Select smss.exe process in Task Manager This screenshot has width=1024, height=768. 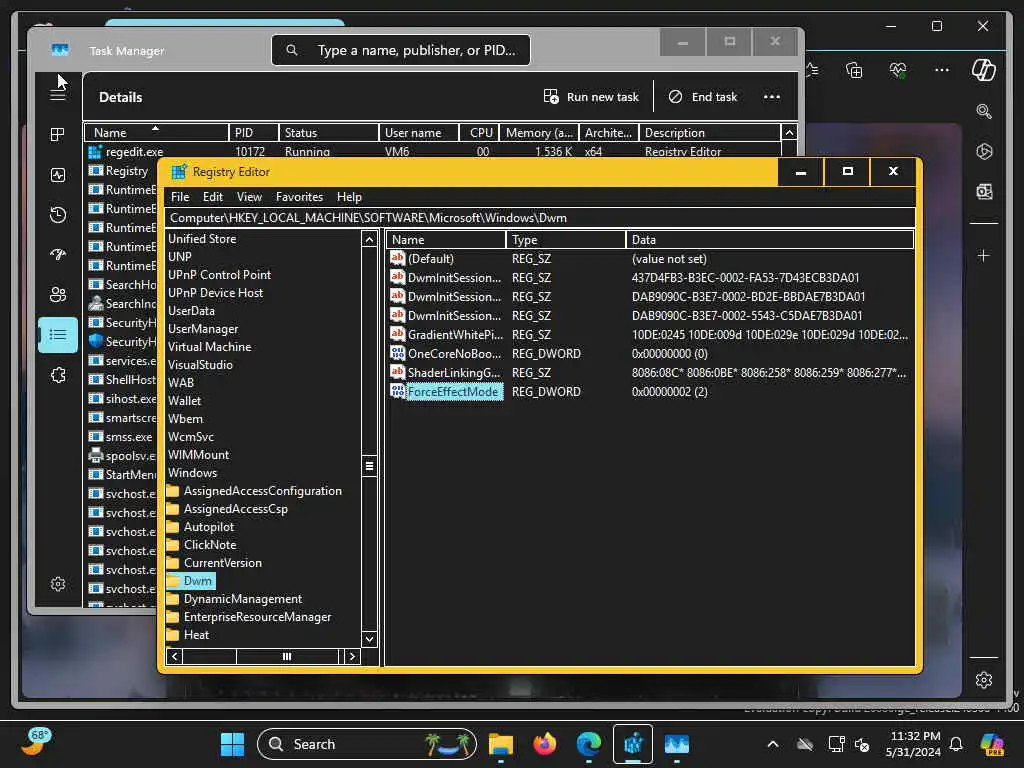[121, 437]
